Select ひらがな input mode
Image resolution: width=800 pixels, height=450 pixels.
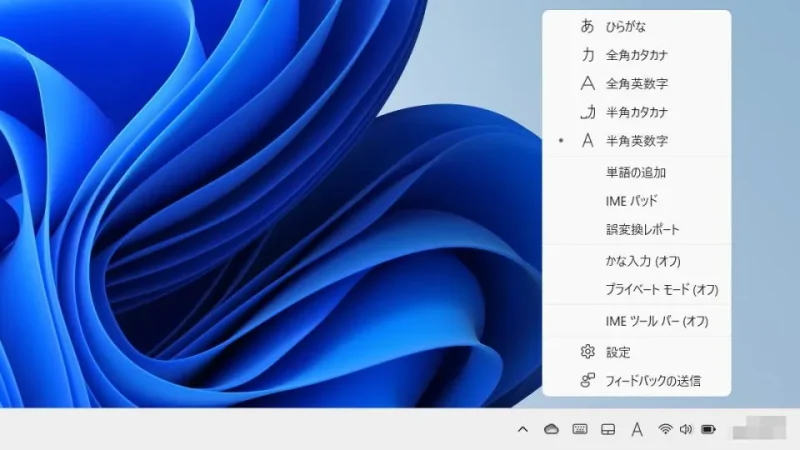tap(626, 26)
